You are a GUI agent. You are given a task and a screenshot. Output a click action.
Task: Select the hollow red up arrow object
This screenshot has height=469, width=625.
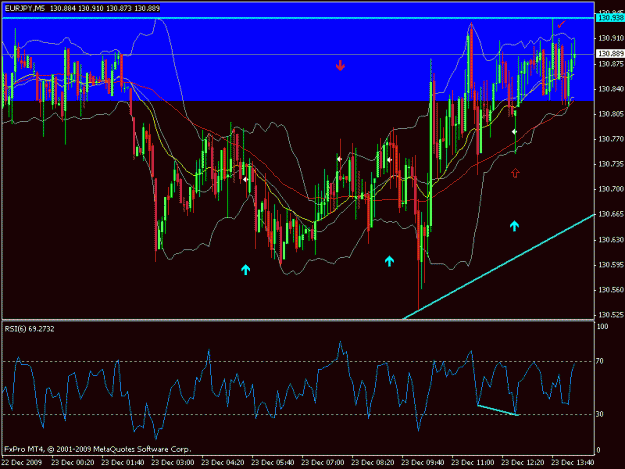tap(515, 173)
